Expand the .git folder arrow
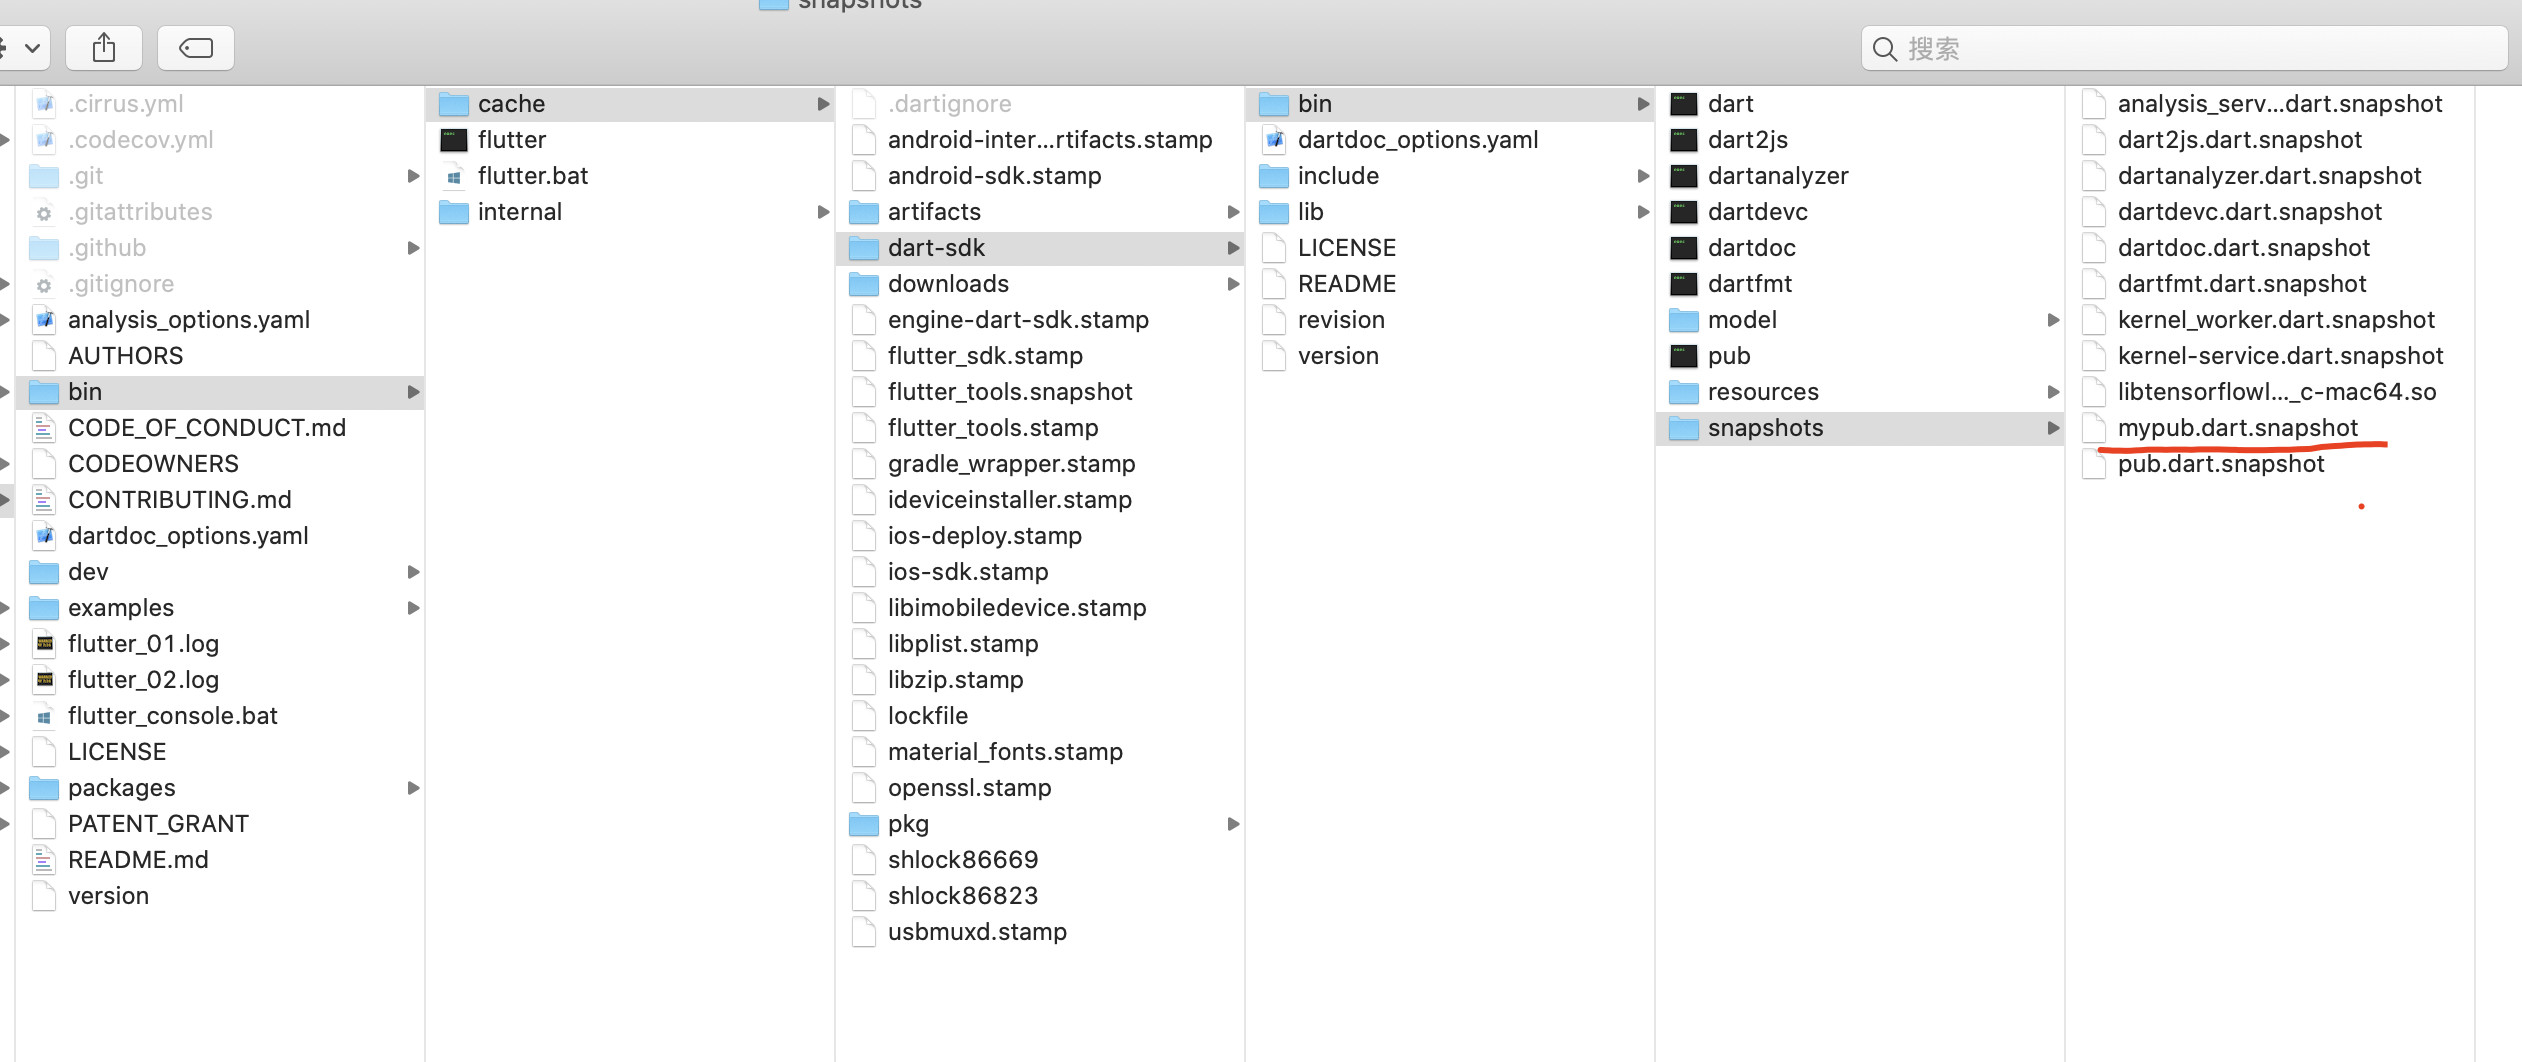Image resolution: width=2522 pixels, height=1062 pixels. pyautogui.click(x=413, y=176)
